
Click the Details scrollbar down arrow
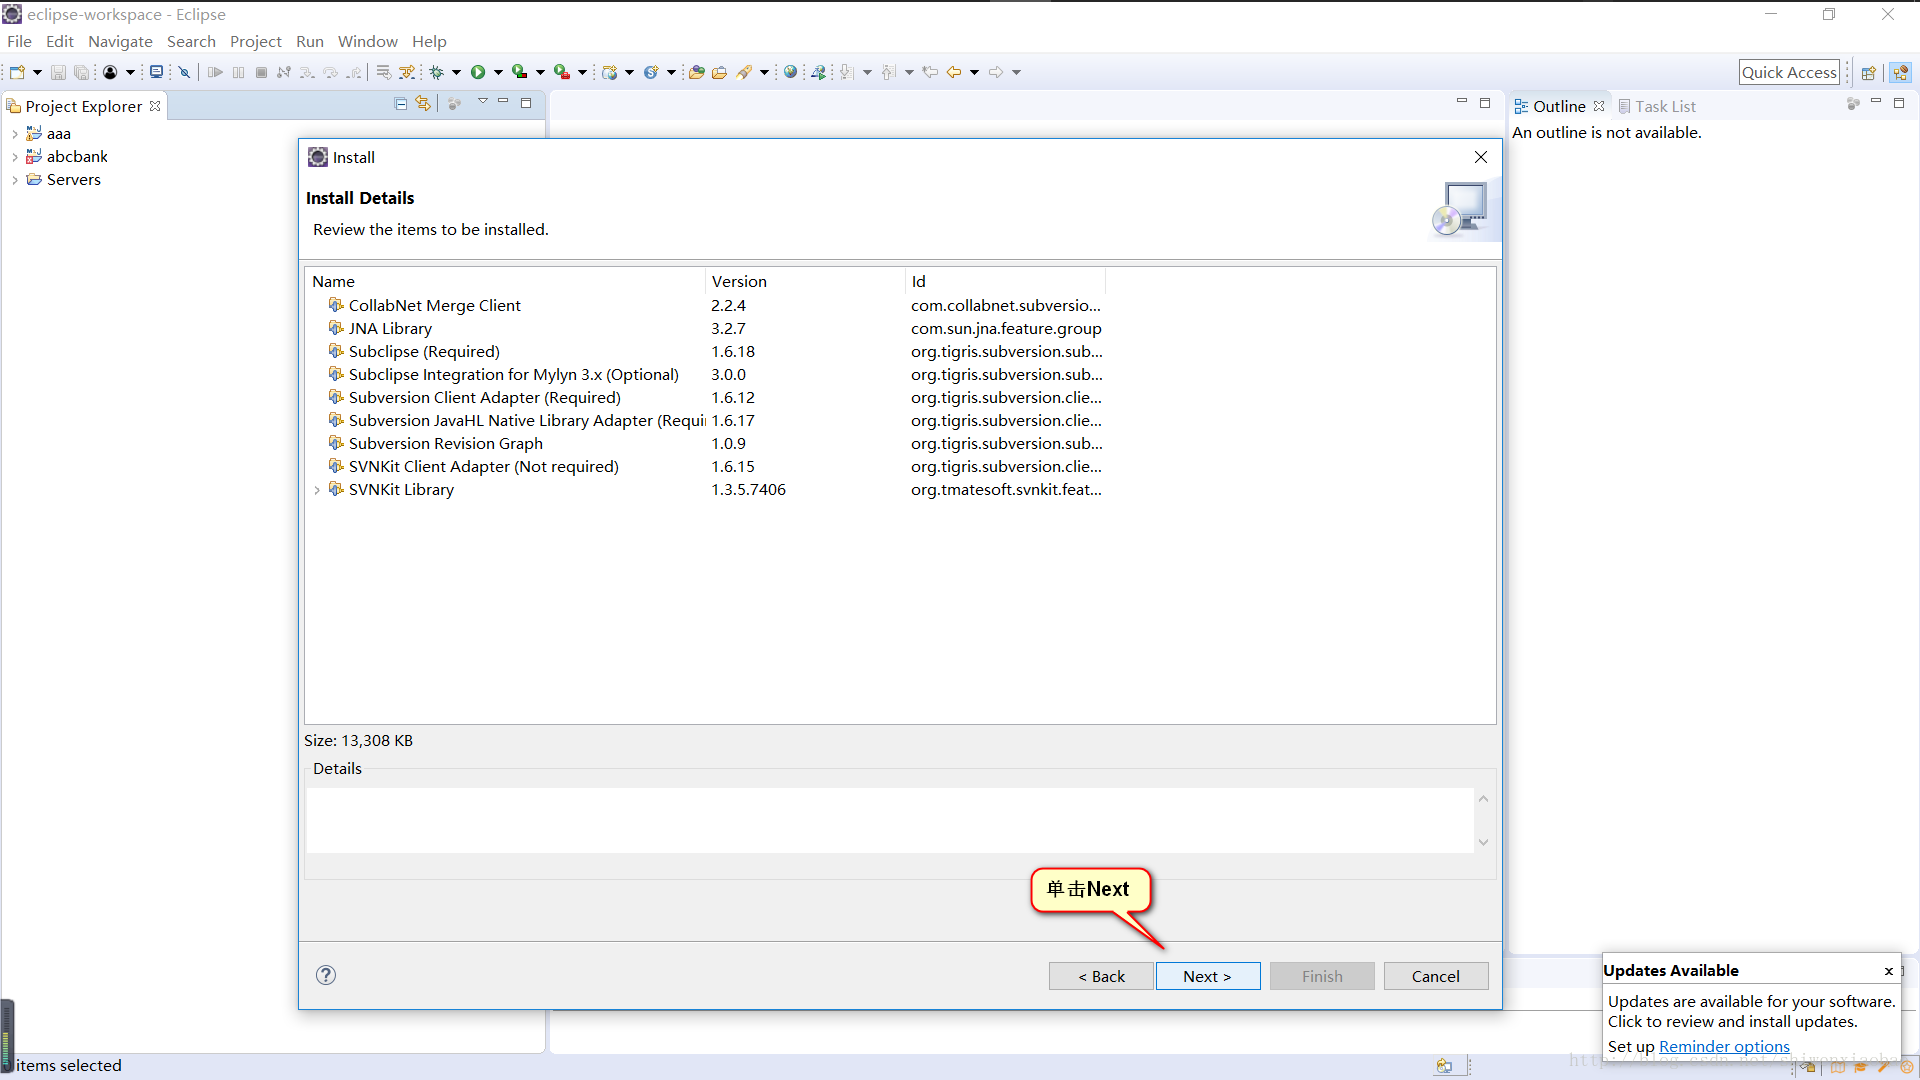click(1483, 842)
